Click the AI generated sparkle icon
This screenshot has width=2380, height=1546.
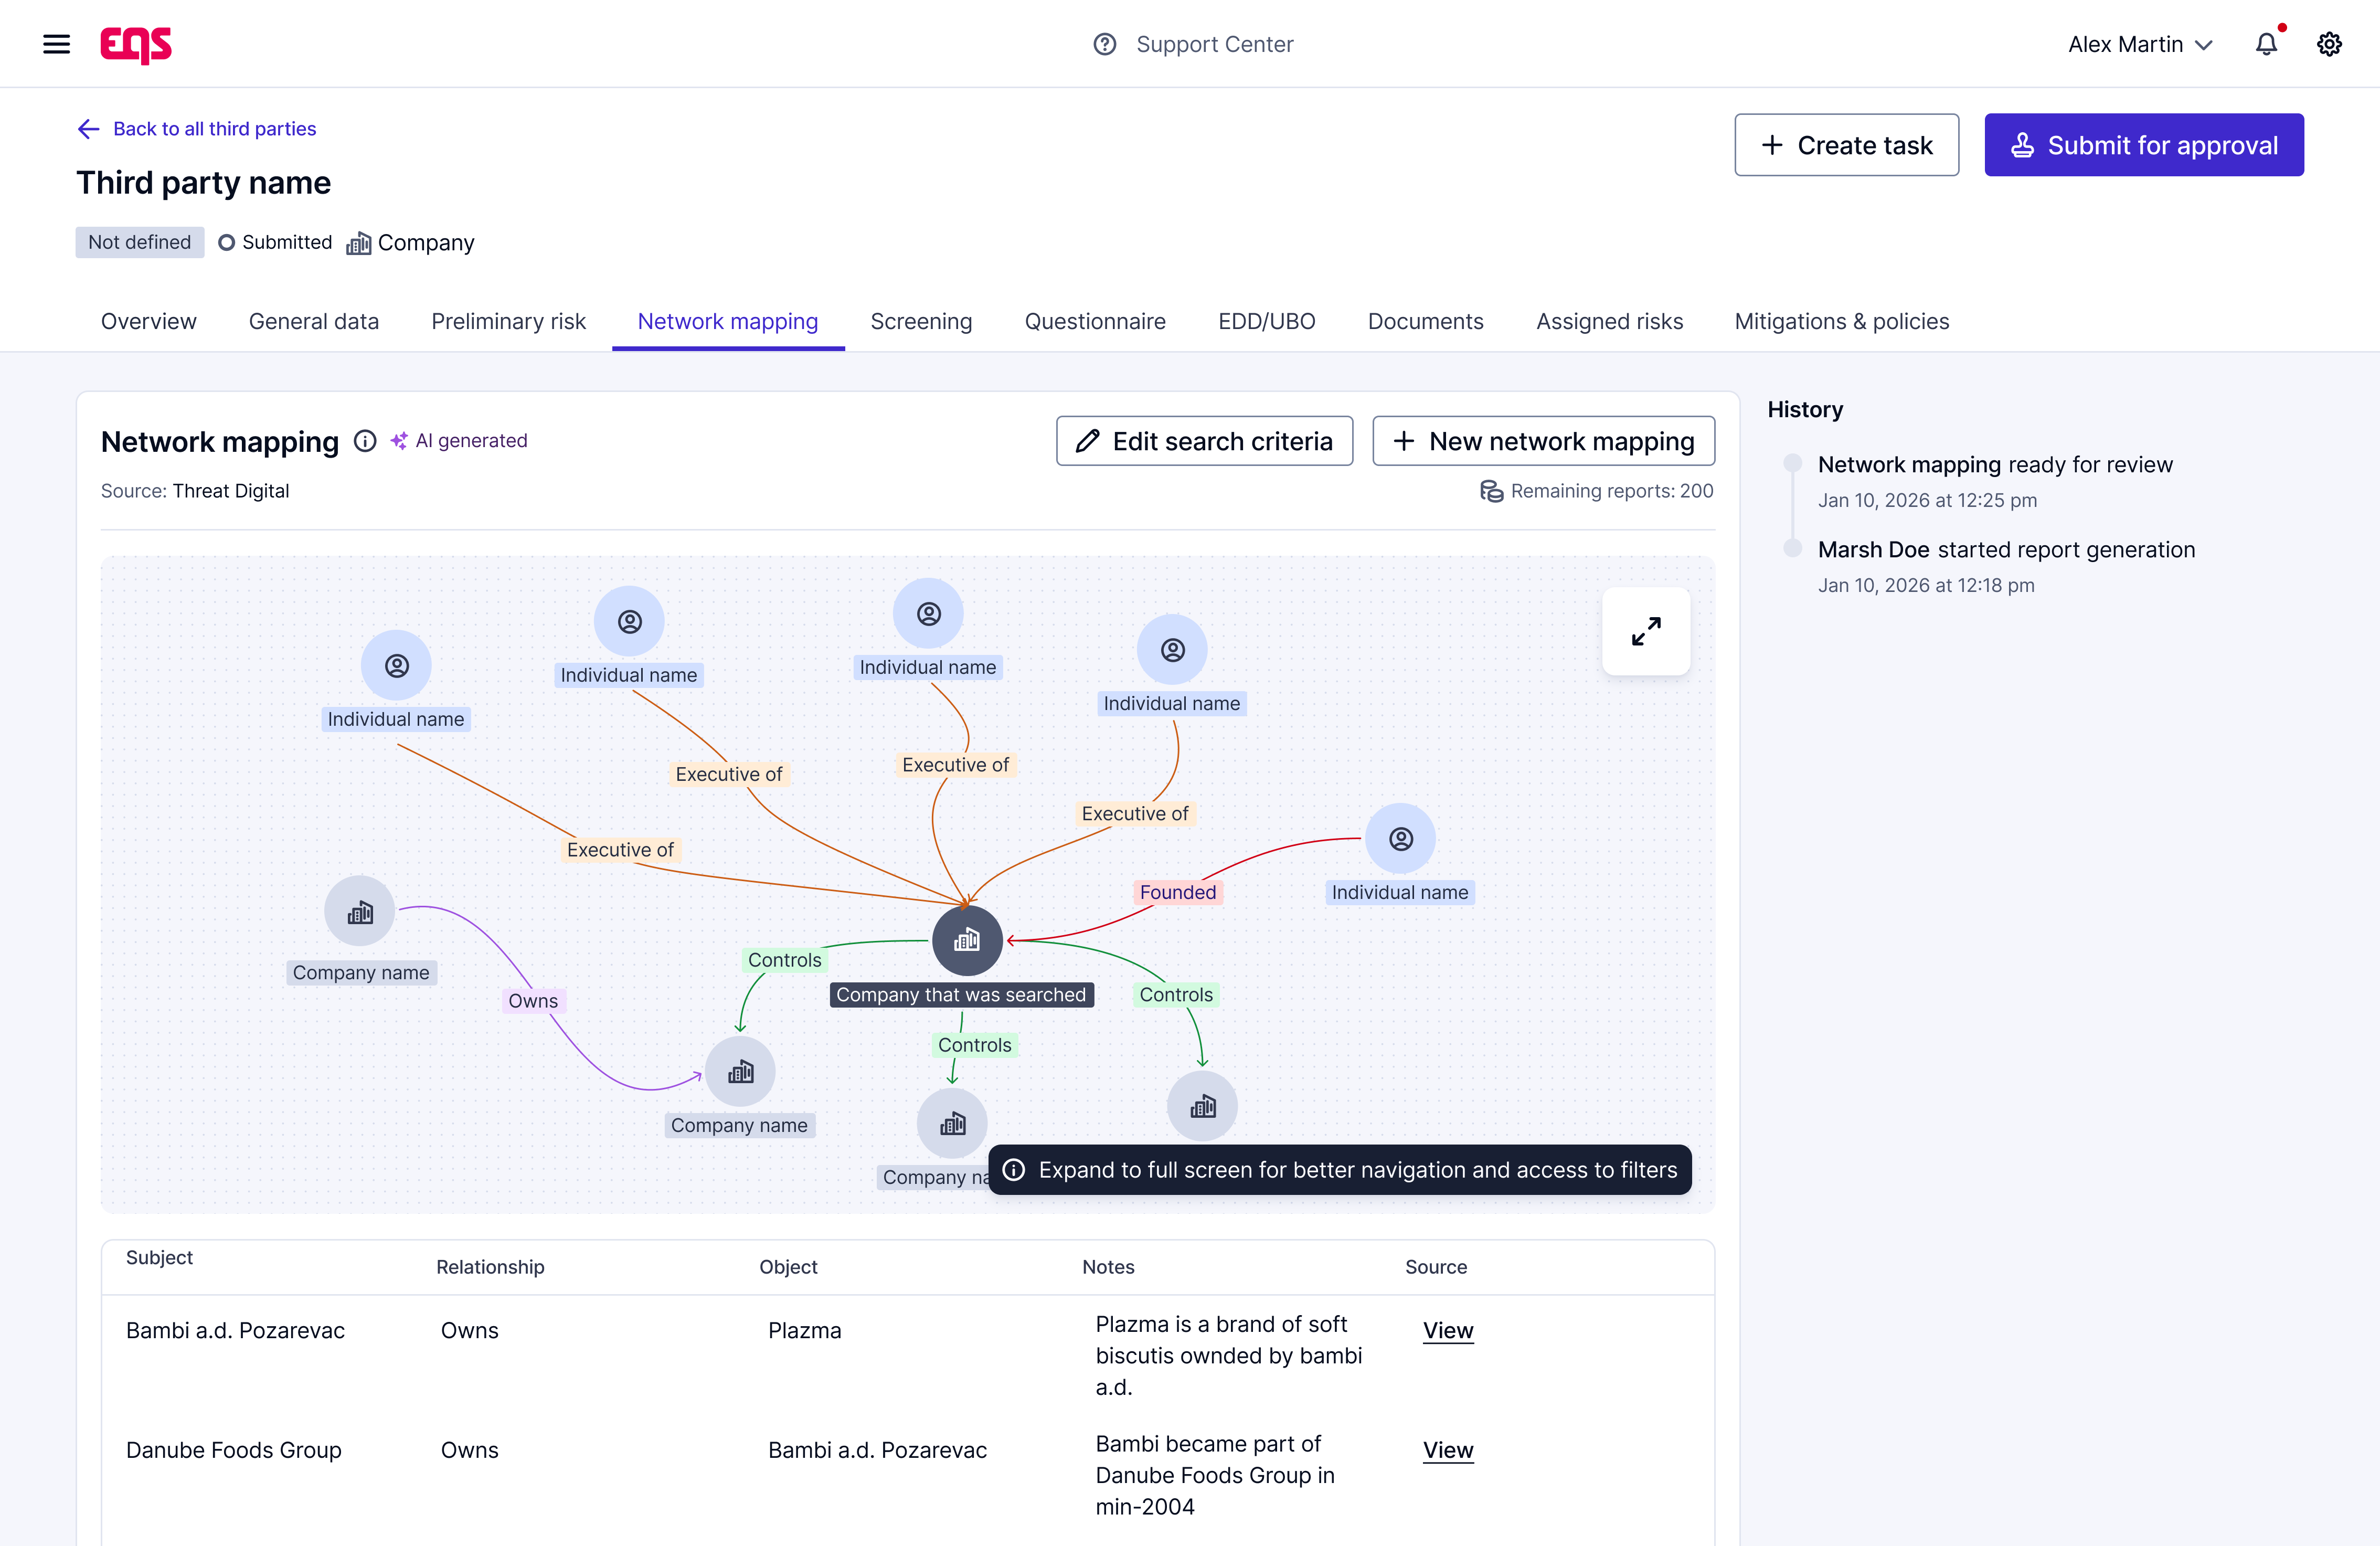[399, 441]
